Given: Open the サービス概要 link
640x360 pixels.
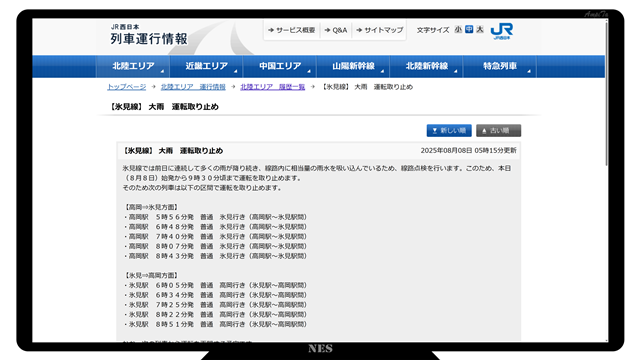Looking at the screenshot, I should pos(292,30).
